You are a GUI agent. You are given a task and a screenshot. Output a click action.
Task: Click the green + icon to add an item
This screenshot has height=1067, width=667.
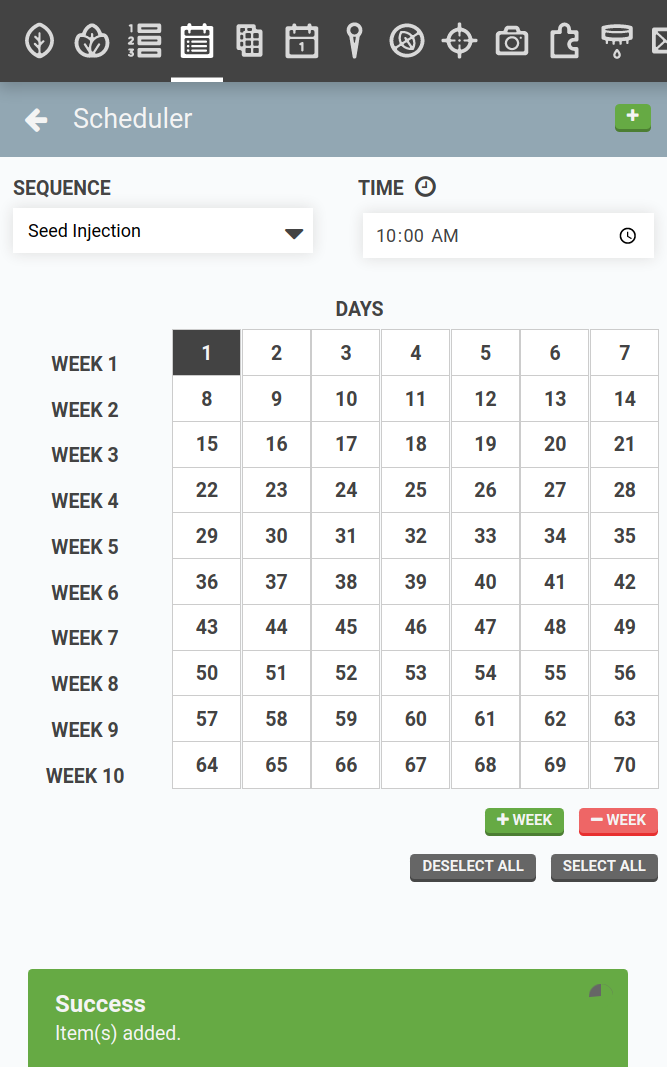[632, 117]
